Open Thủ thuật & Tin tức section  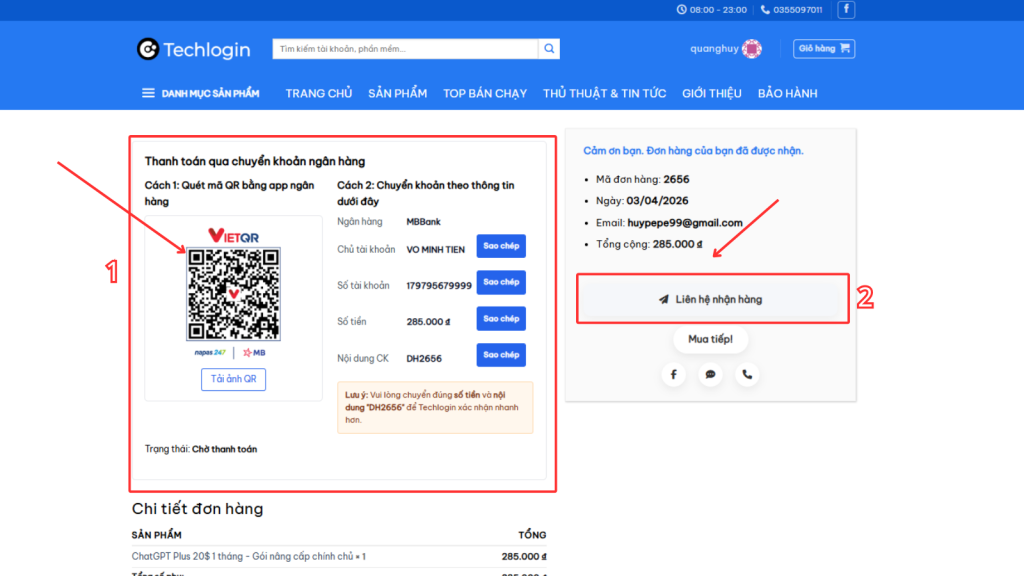604,93
